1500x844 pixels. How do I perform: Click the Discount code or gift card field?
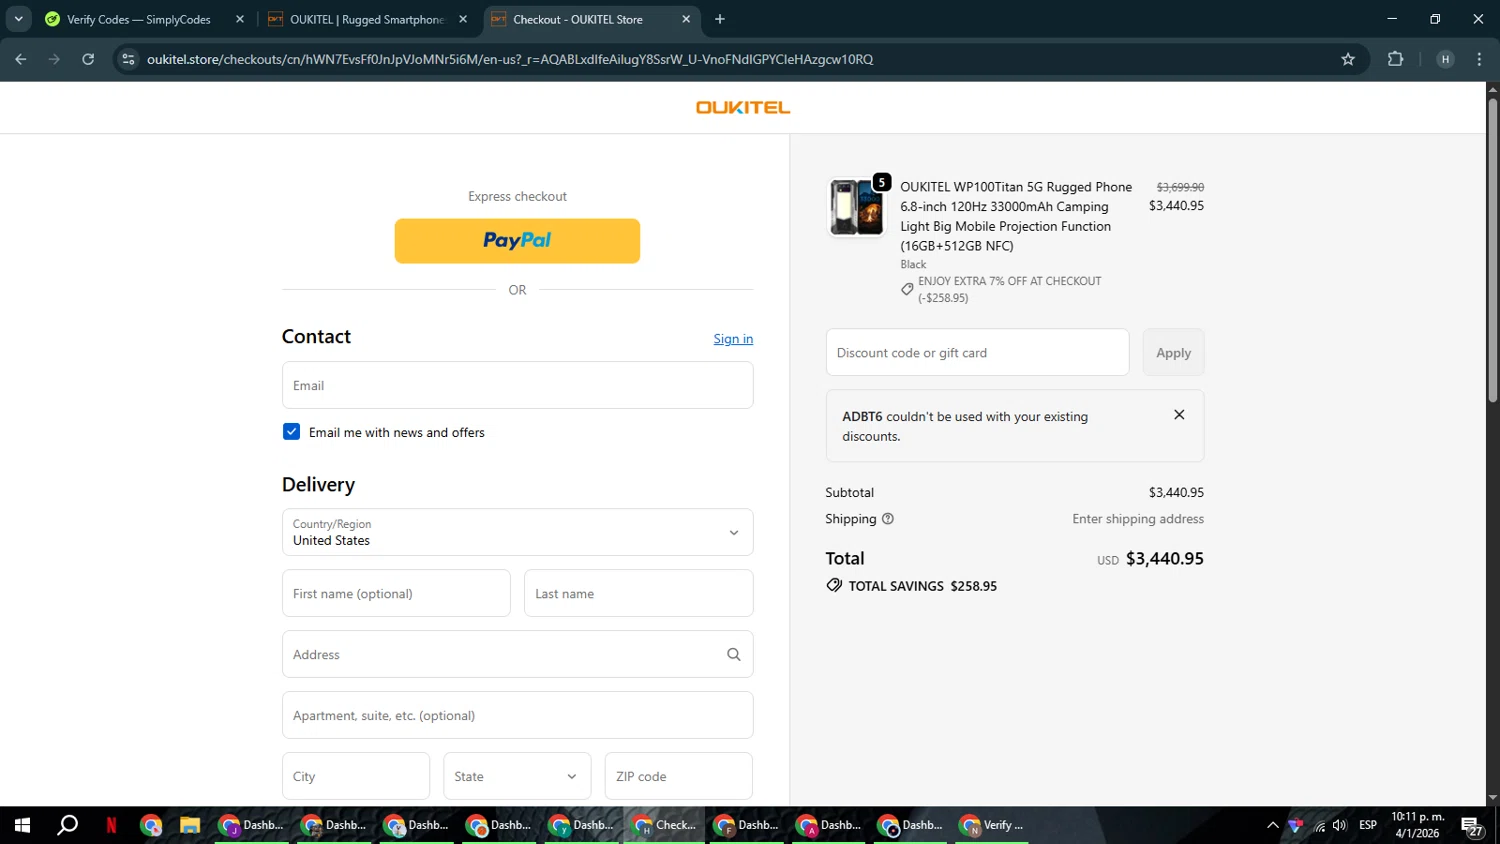click(x=977, y=352)
